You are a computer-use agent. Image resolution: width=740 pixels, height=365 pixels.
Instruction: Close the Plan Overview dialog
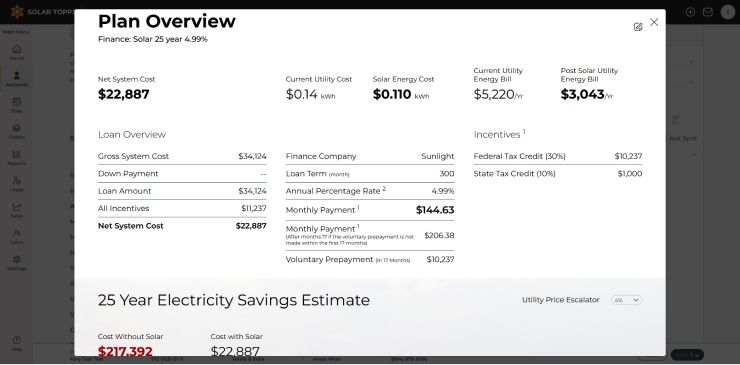(x=654, y=22)
